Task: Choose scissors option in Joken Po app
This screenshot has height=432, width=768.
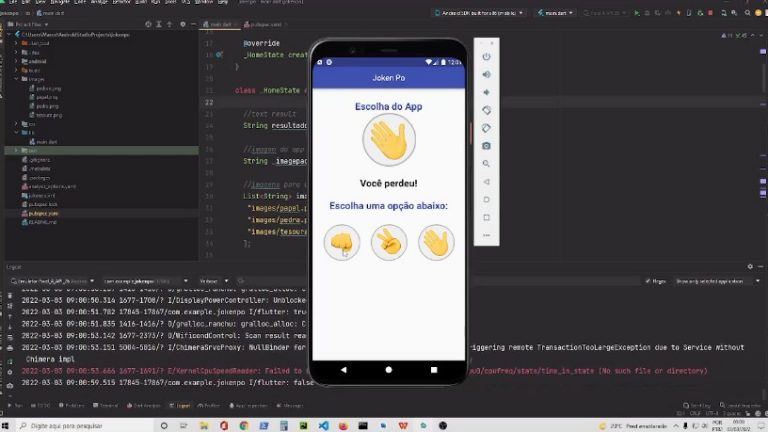Action: click(x=389, y=242)
